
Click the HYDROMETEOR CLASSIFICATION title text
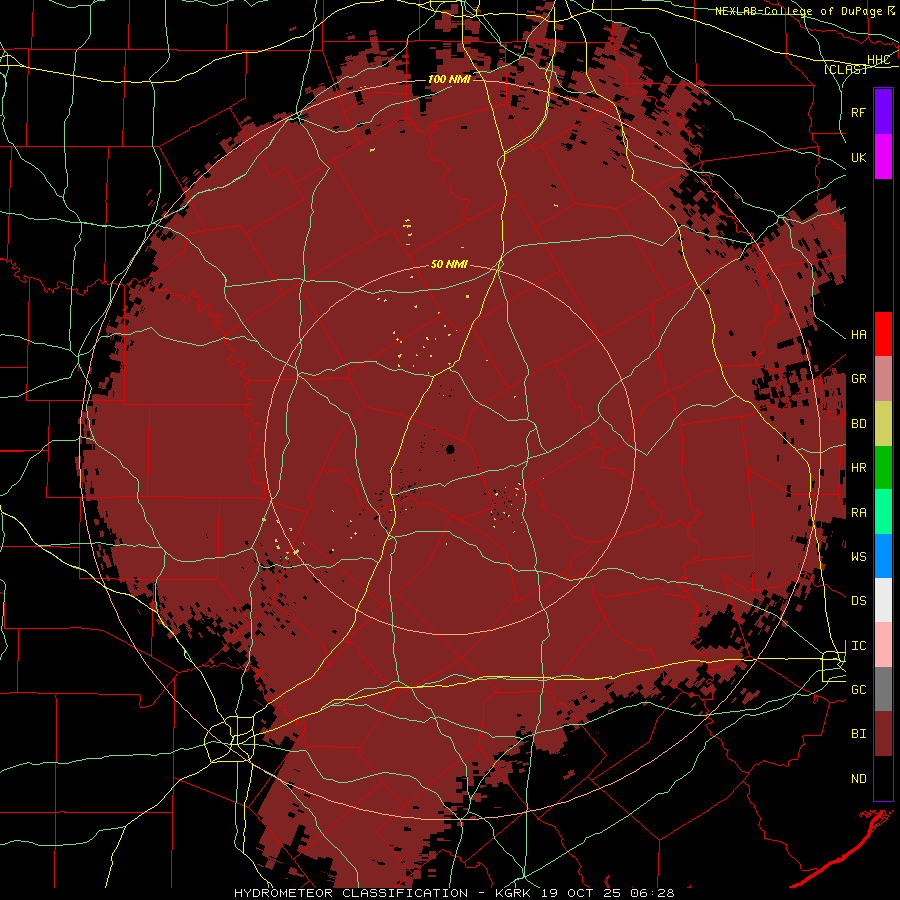(x=351, y=893)
